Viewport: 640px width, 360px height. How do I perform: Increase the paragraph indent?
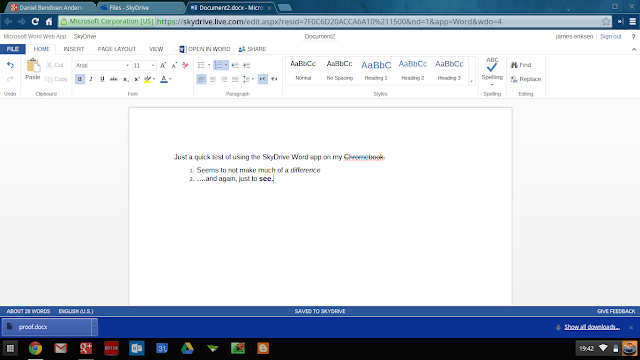(247, 65)
